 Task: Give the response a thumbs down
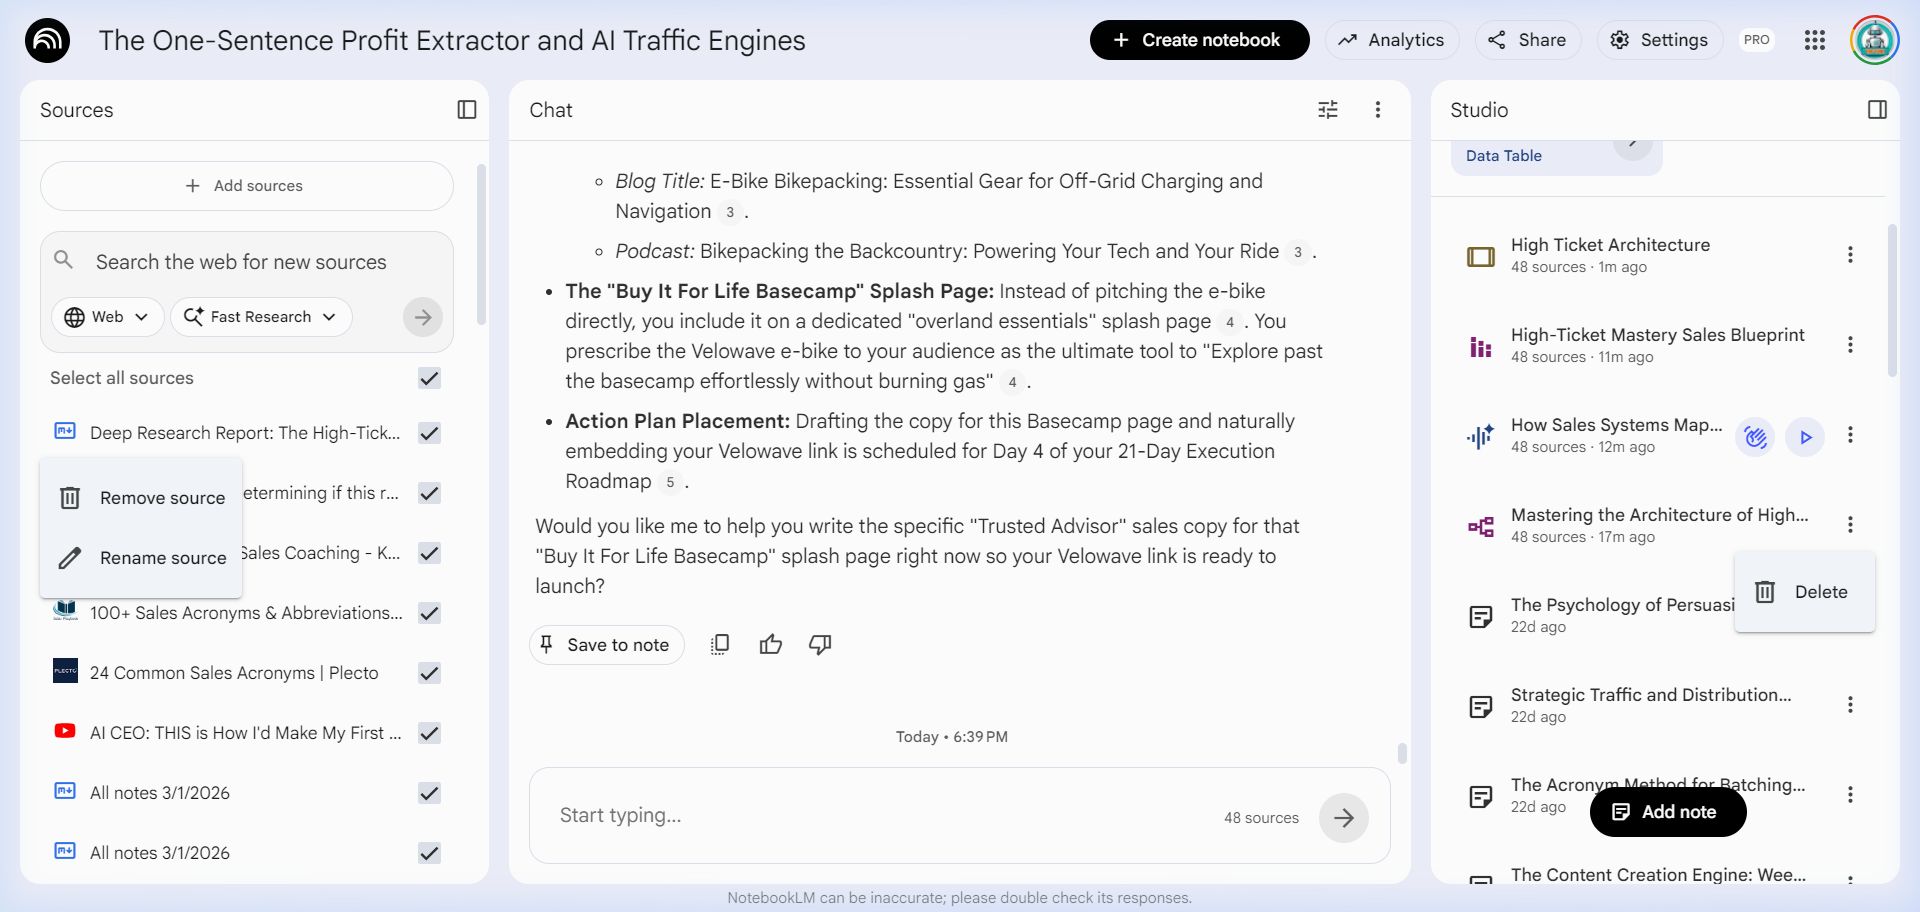coord(820,645)
